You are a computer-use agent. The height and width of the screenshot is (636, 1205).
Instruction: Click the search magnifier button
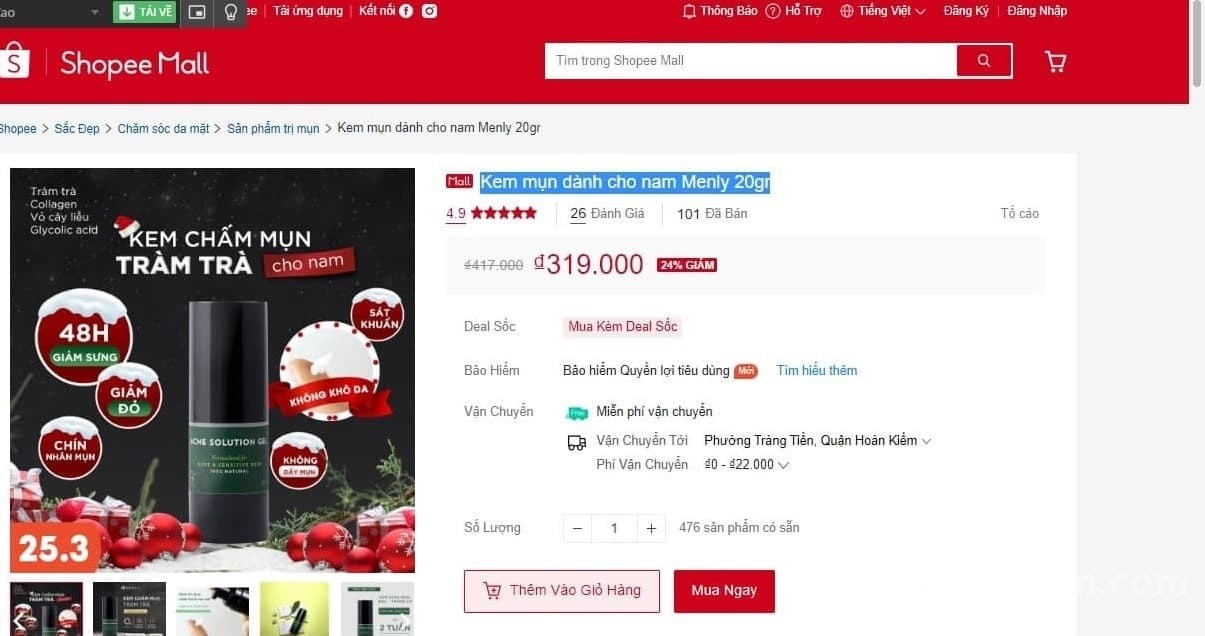(983, 61)
